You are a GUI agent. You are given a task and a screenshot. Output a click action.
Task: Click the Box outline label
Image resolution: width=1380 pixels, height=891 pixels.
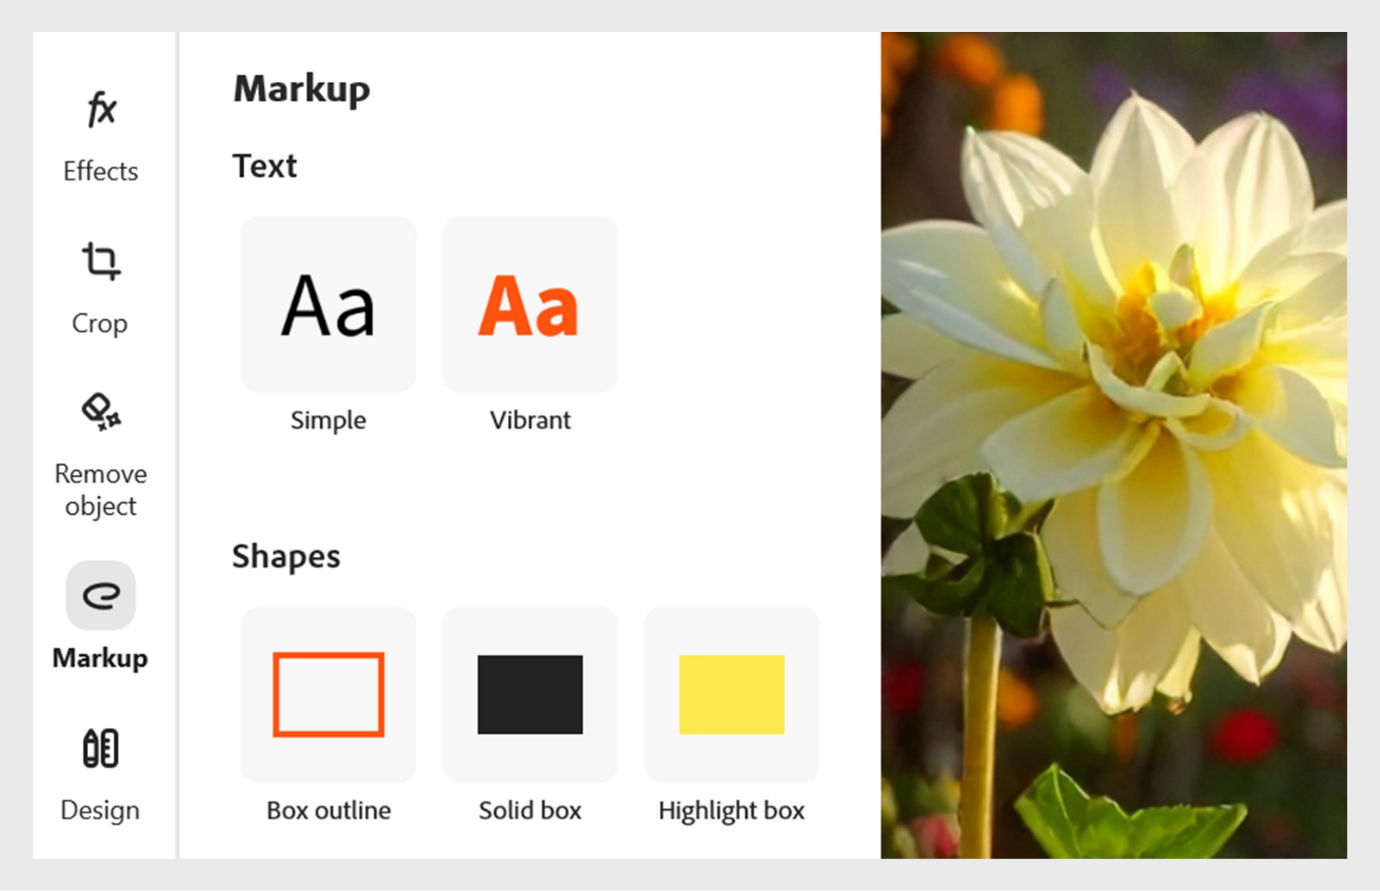click(x=328, y=811)
